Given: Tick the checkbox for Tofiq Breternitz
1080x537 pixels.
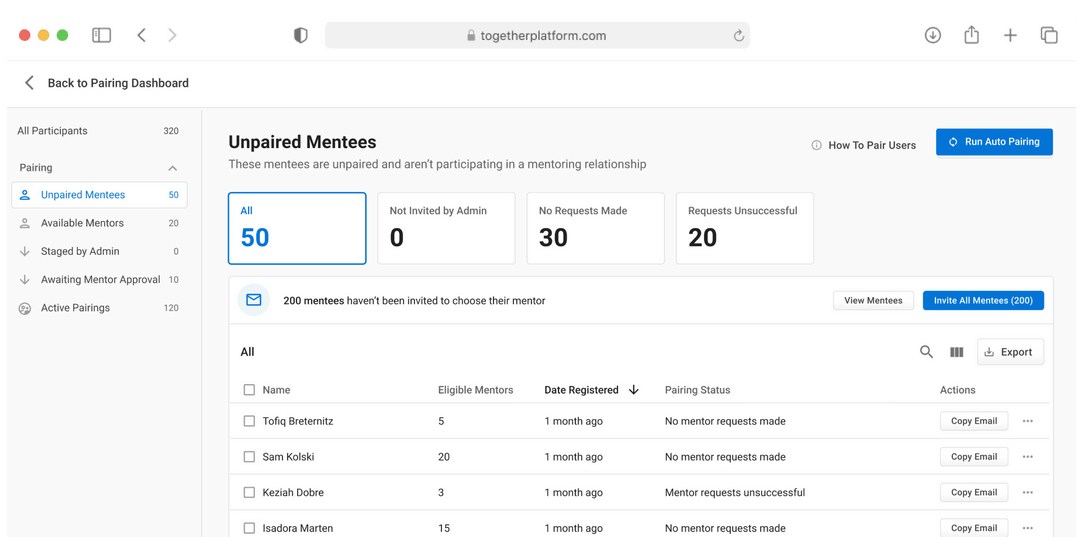Looking at the screenshot, I should pos(249,421).
